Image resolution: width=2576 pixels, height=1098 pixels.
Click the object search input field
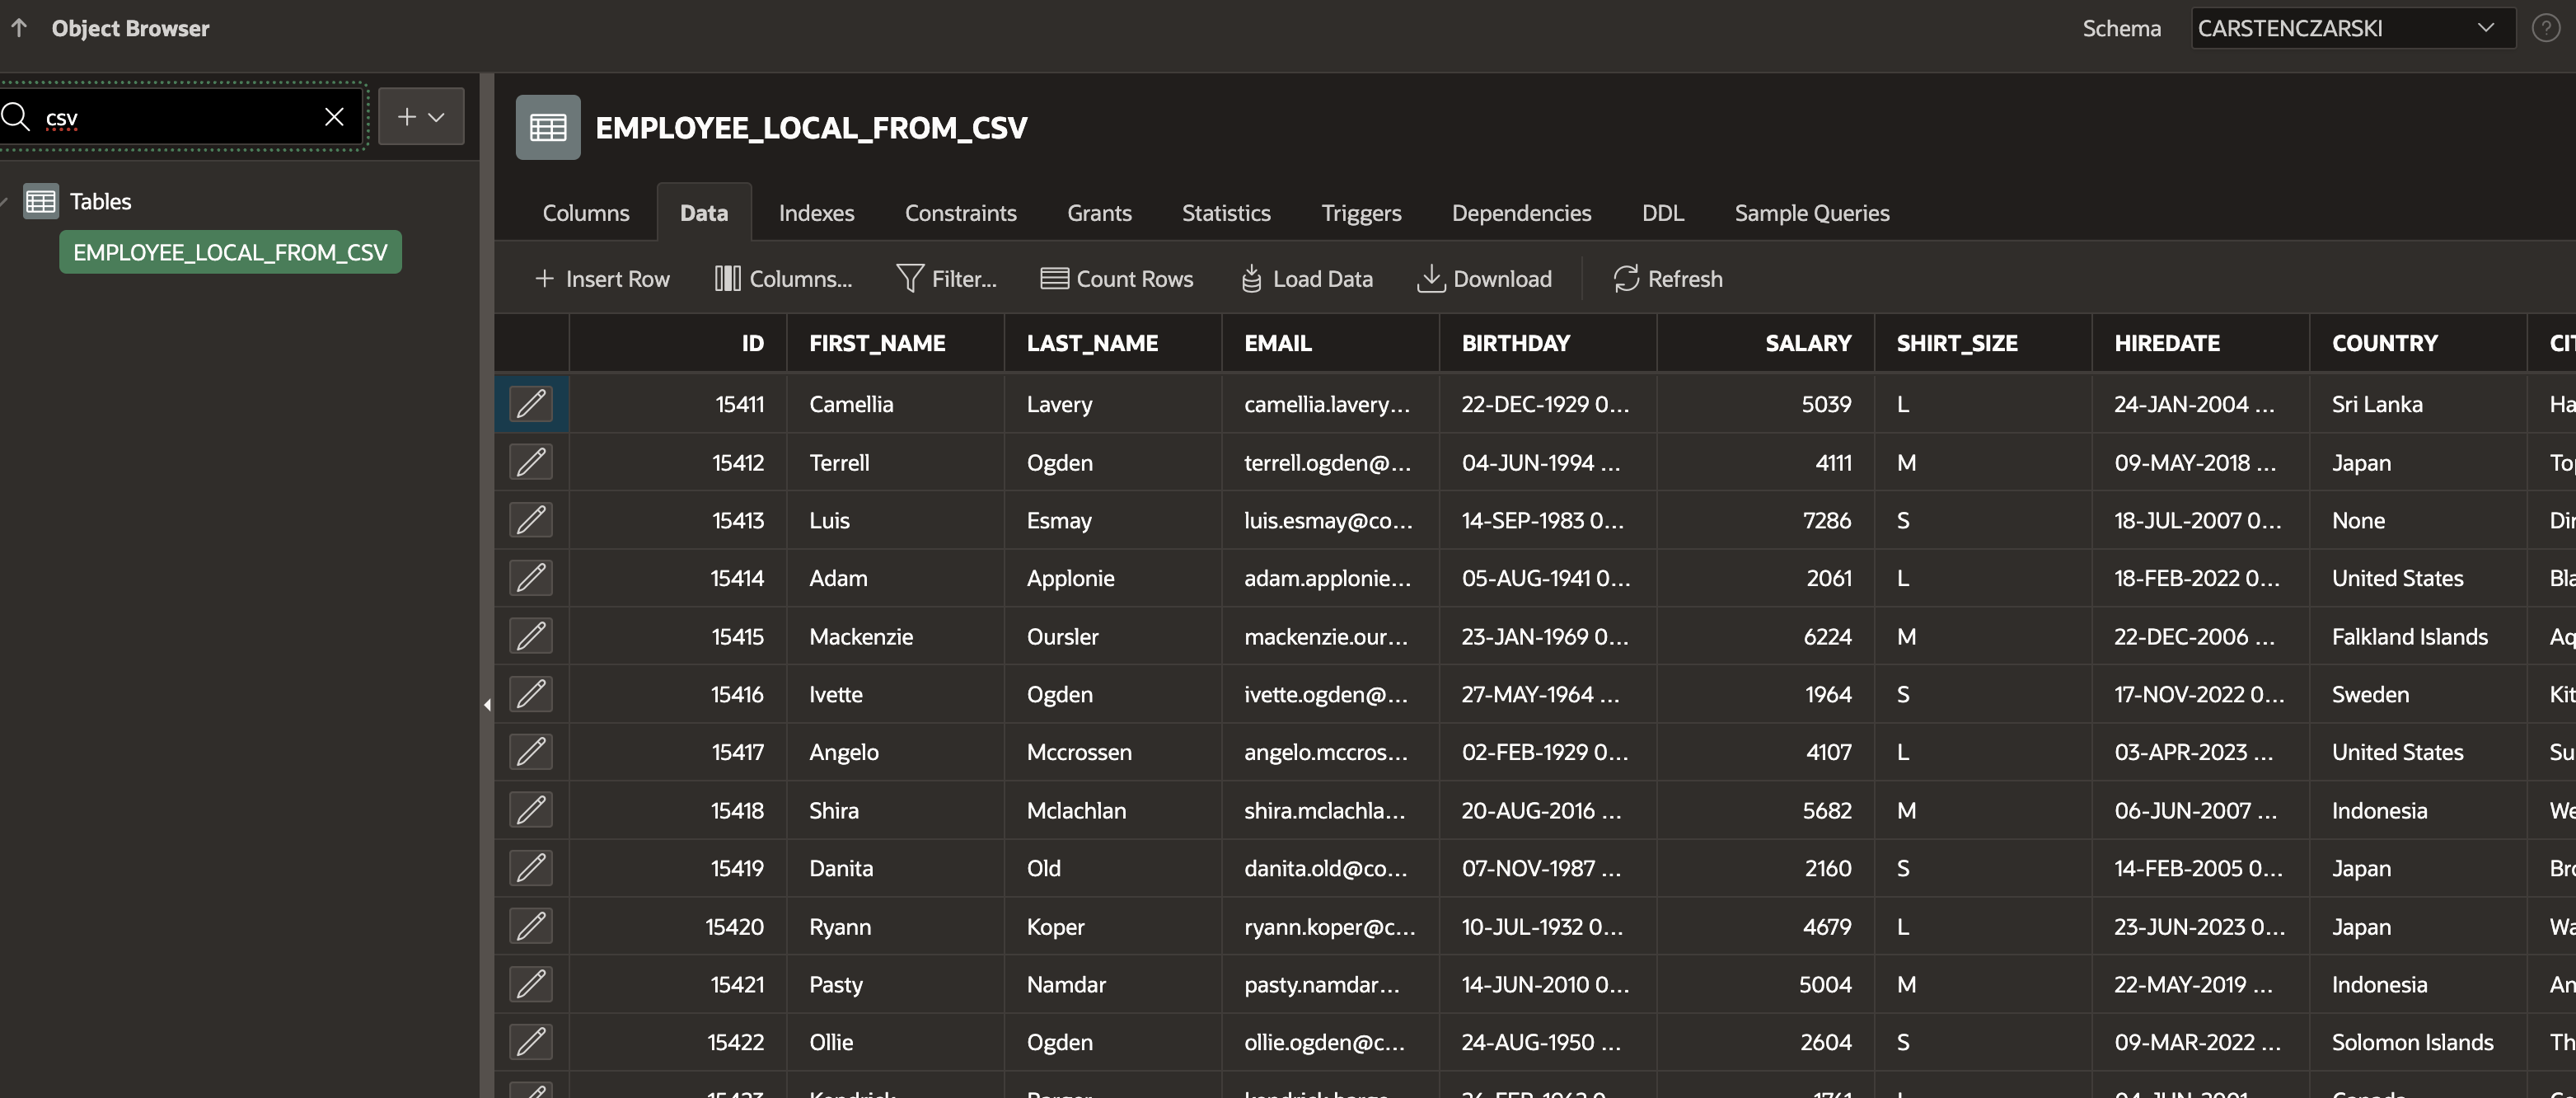(180, 117)
